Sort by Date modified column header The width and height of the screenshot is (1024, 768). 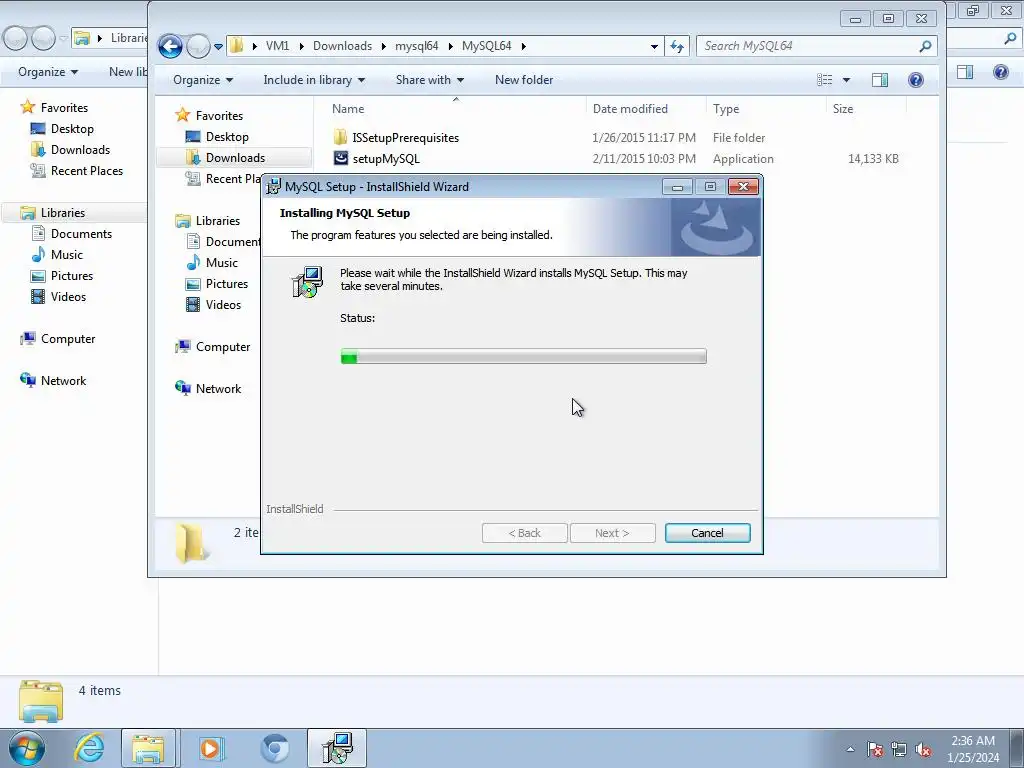tap(630, 109)
